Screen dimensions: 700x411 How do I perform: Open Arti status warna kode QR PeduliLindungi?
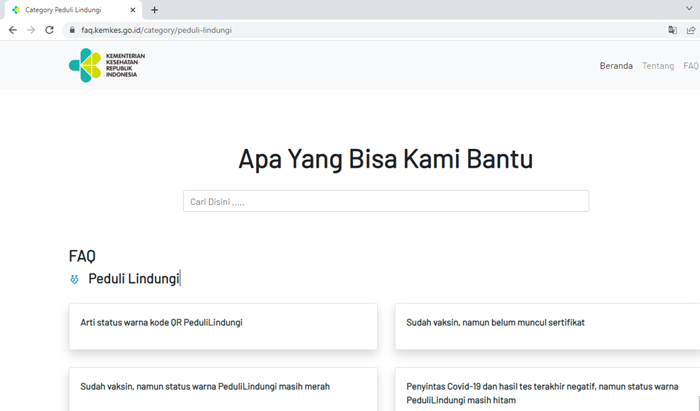click(x=223, y=327)
